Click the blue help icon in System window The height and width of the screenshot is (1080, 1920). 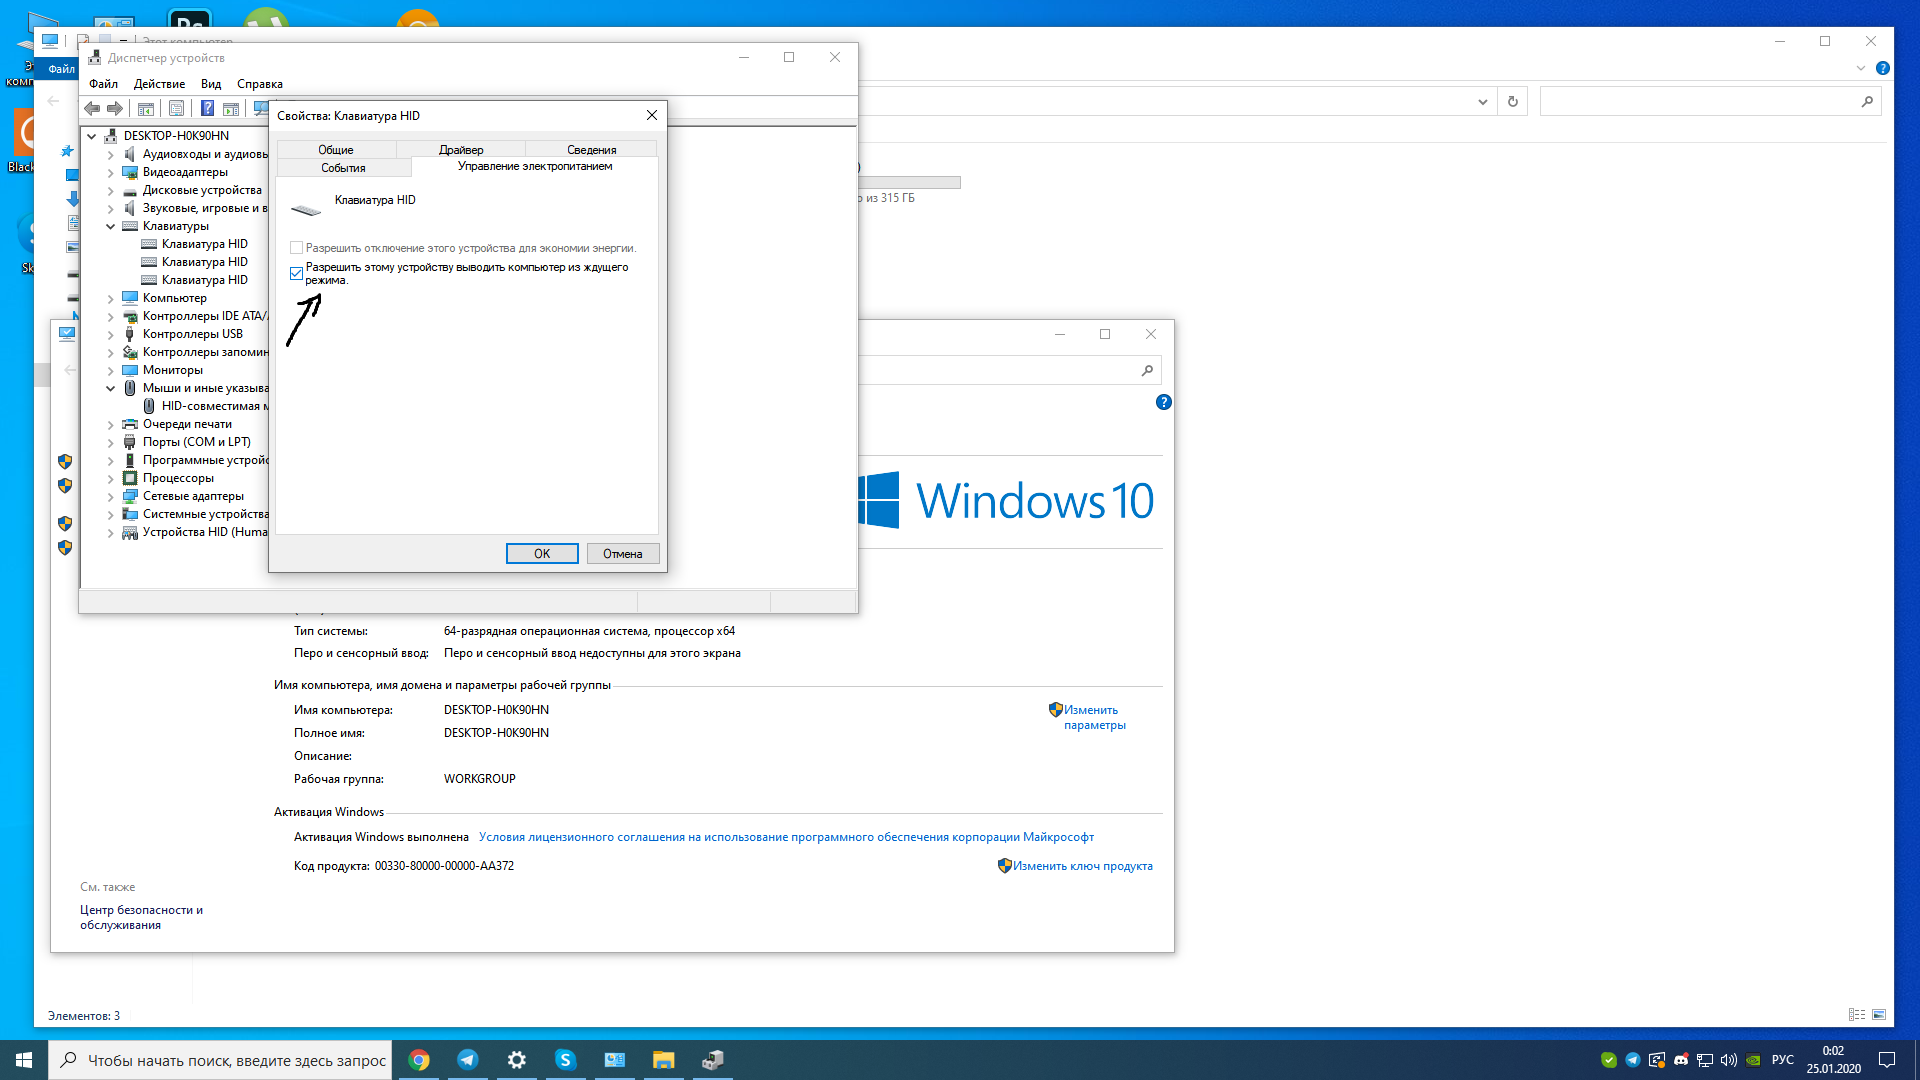point(1163,402)
